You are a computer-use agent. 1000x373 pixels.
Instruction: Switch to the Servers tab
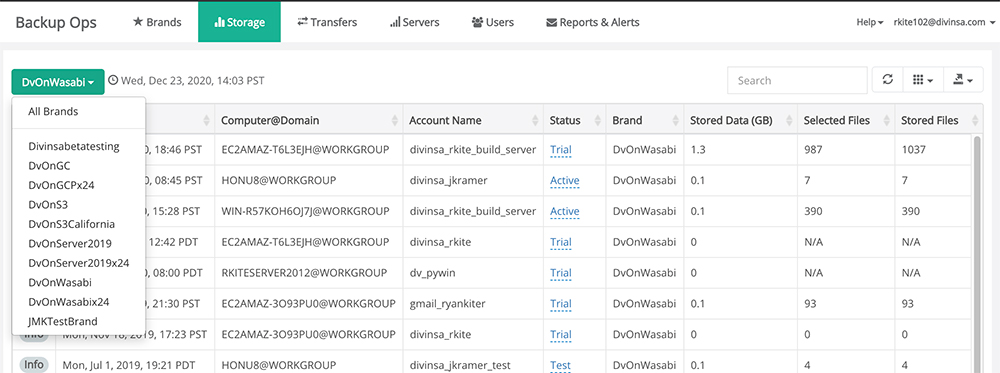(415, 22)
